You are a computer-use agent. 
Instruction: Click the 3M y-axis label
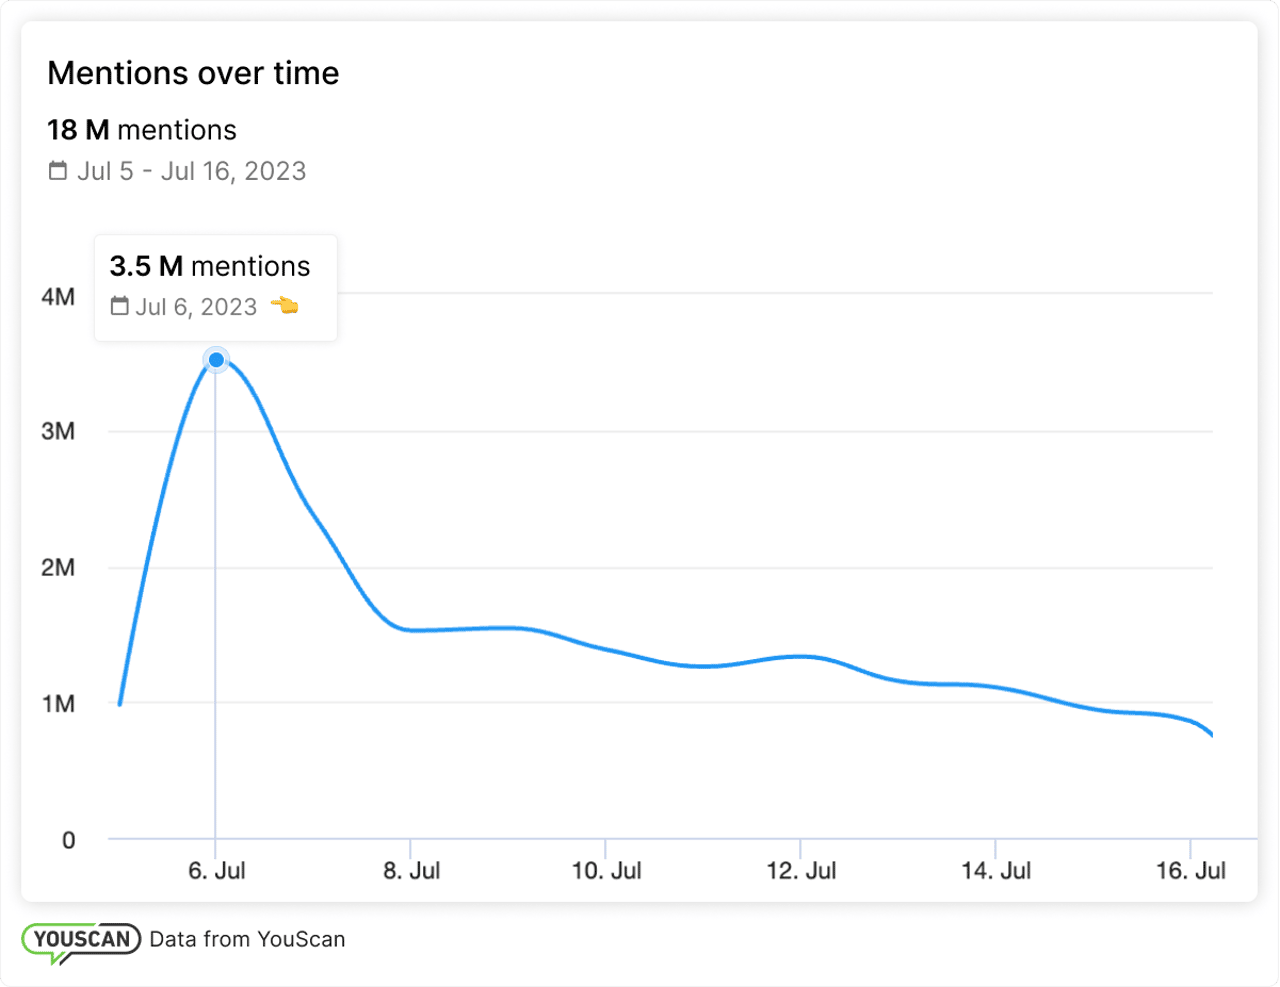(x=58, y=431)
